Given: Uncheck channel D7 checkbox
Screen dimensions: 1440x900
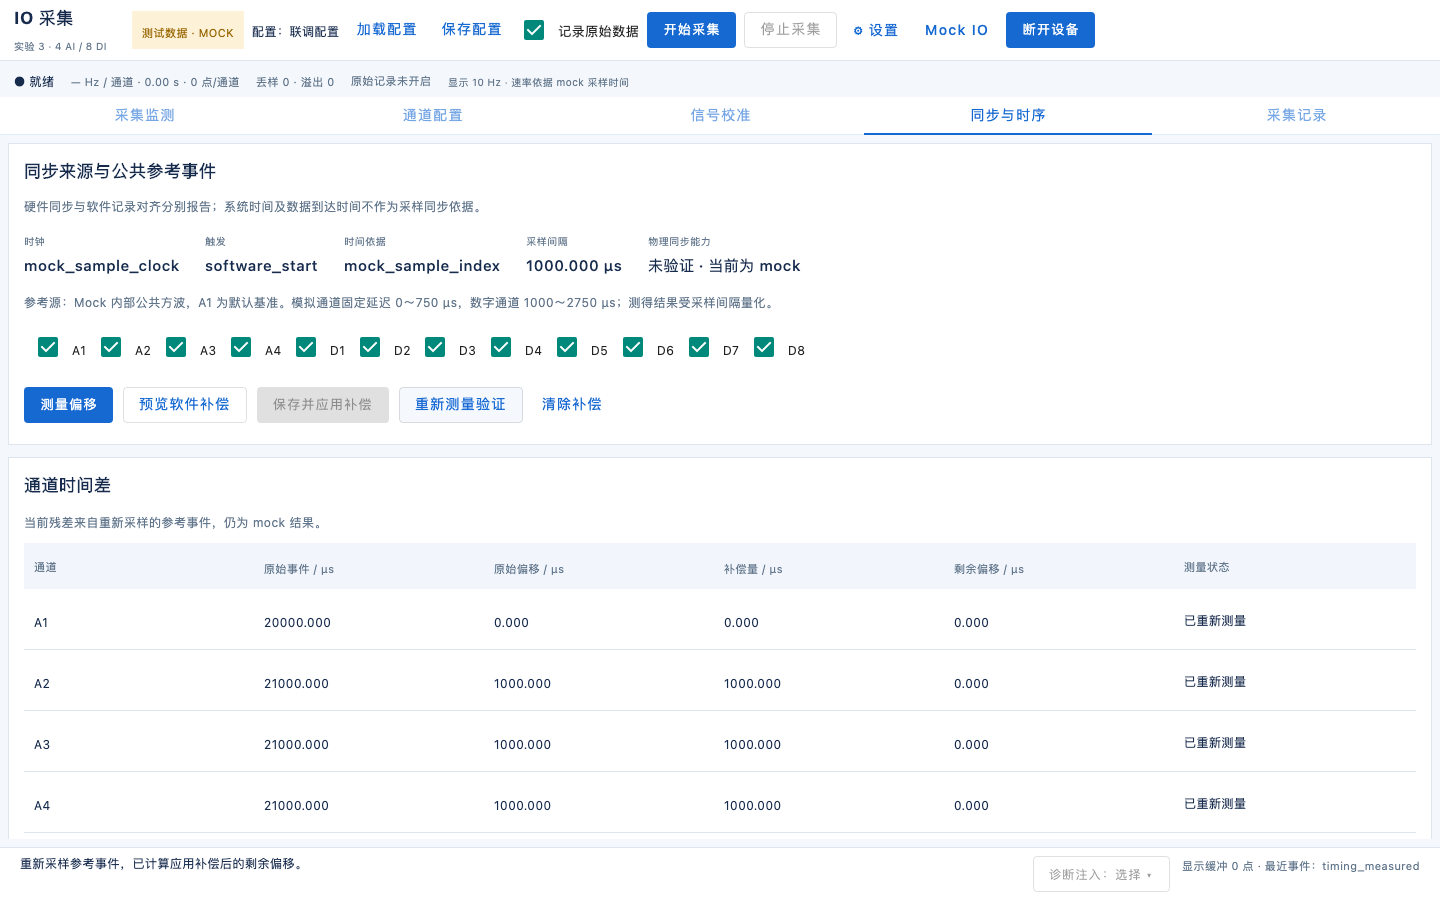Looking at the screenshot, I should click(x=699, y=347).
